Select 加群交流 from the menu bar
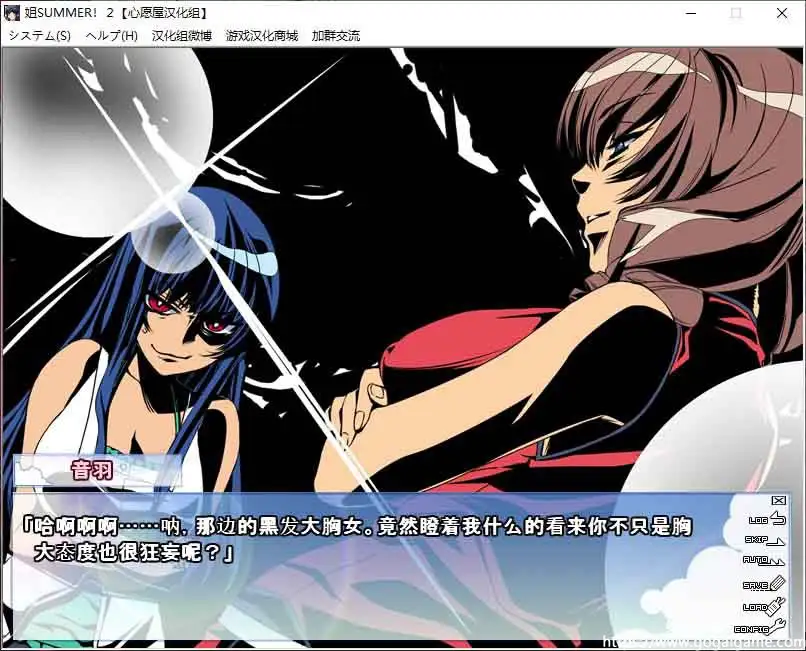 pos(337,34)
